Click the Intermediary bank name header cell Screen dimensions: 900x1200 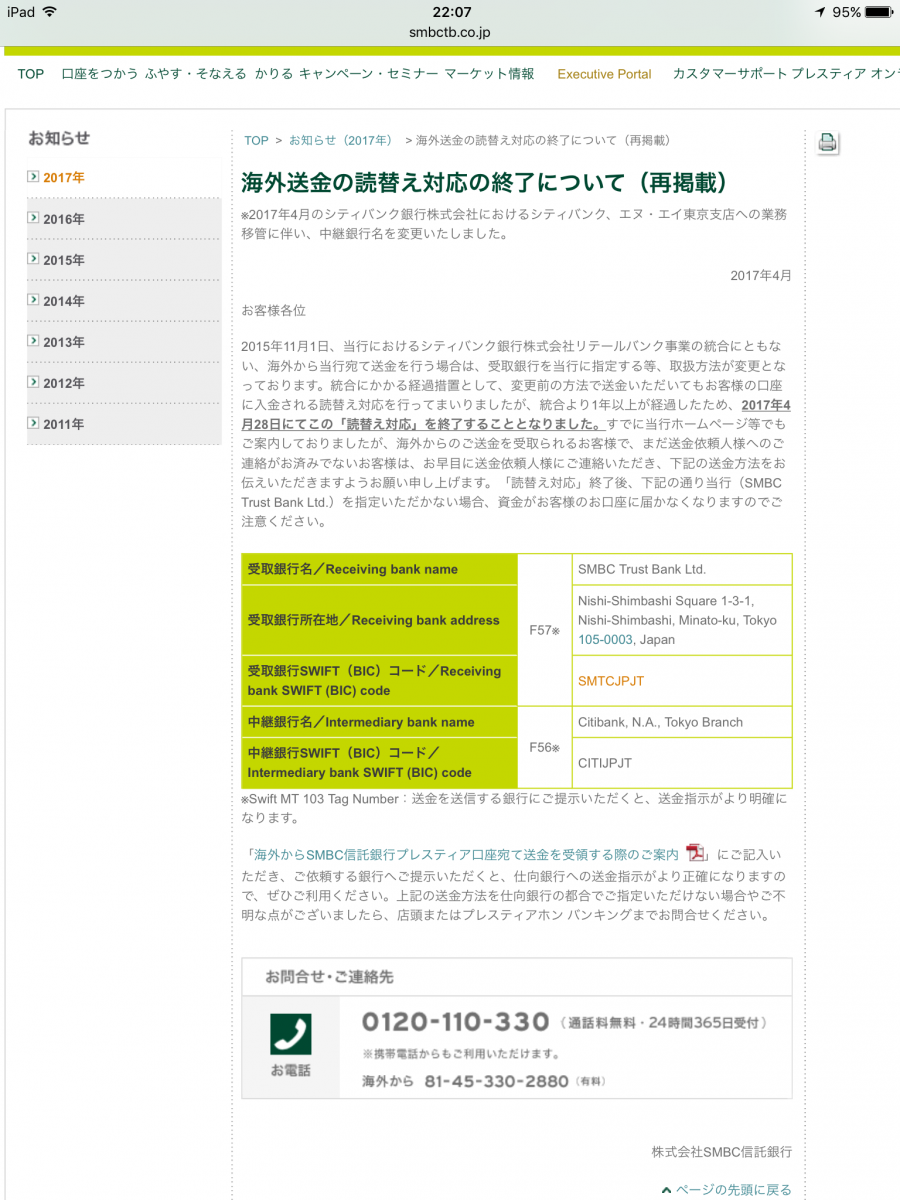380,722
